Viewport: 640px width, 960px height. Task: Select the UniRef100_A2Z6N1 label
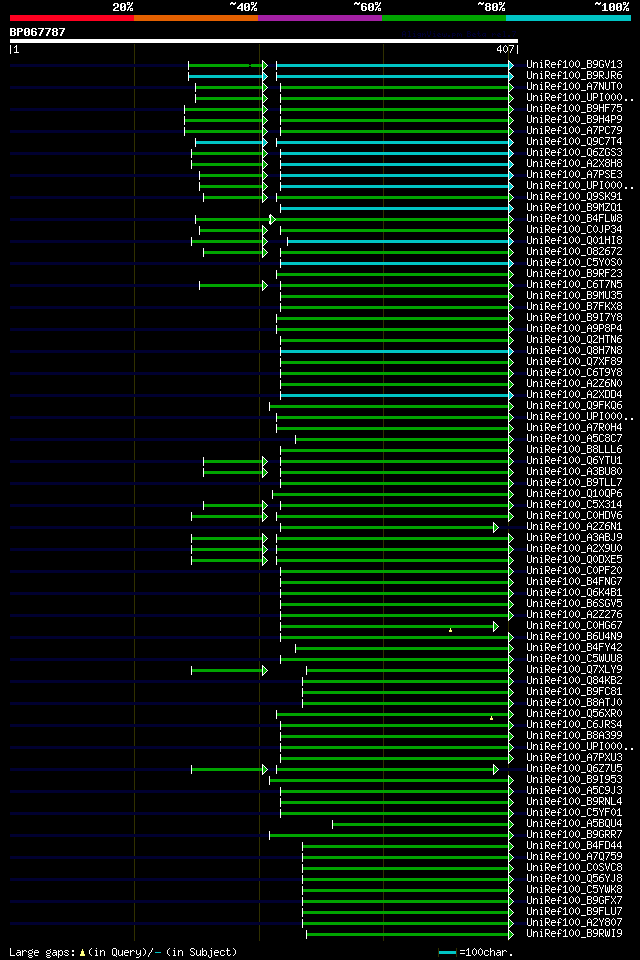tap(574, 527)
